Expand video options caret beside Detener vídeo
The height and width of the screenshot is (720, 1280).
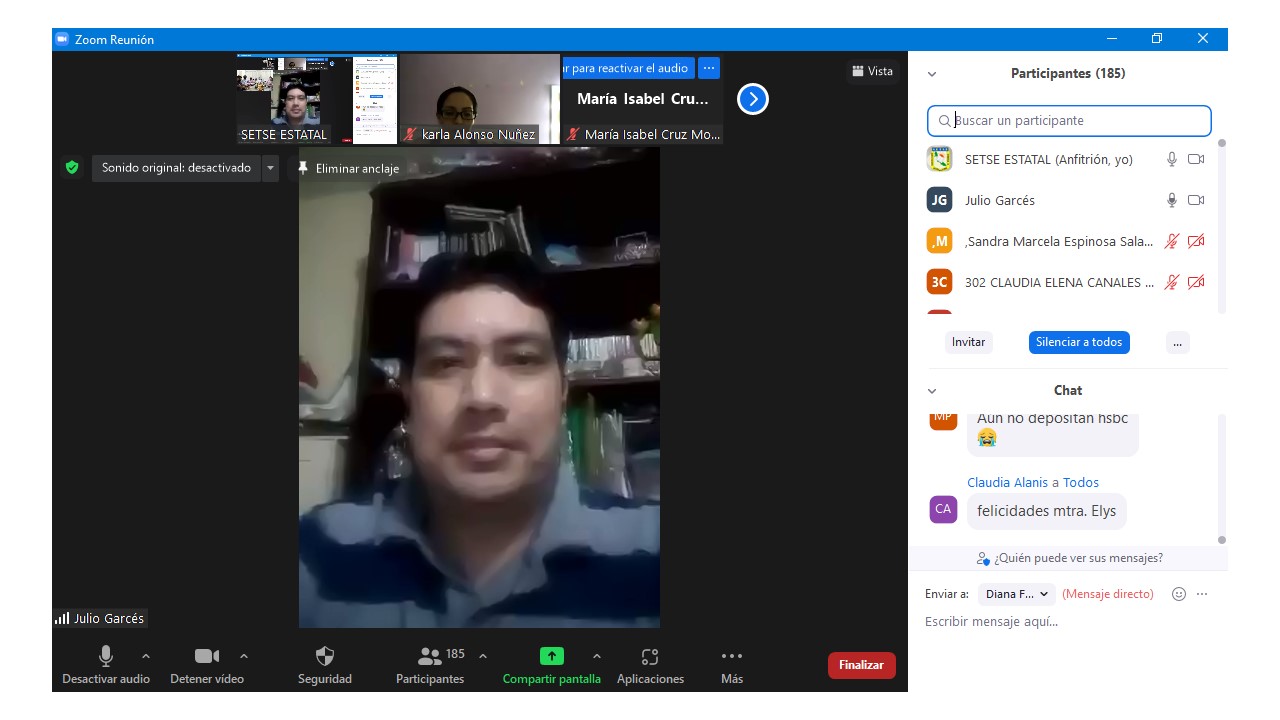tap(244, 656)
